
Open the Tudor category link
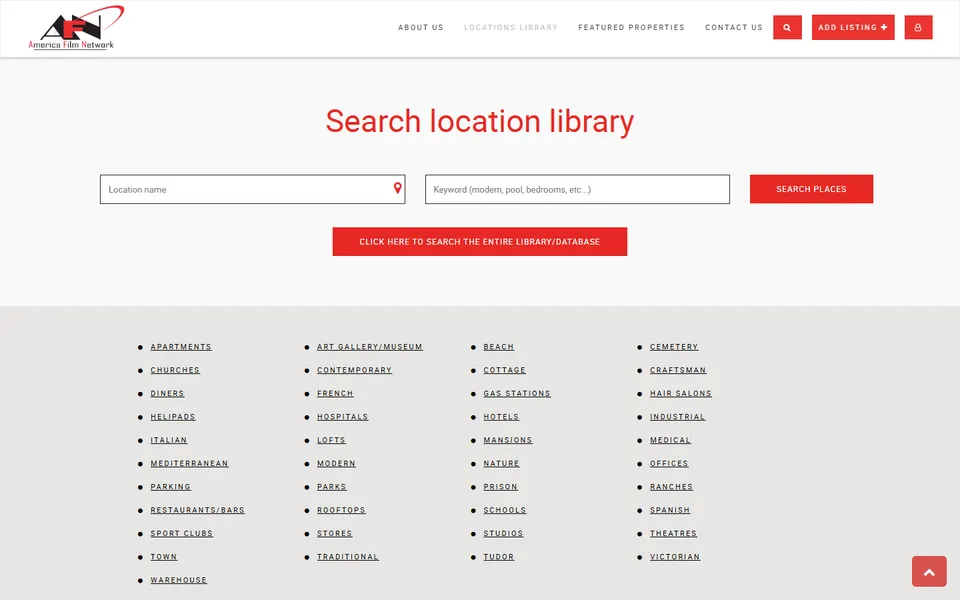(x=499, y=557)
